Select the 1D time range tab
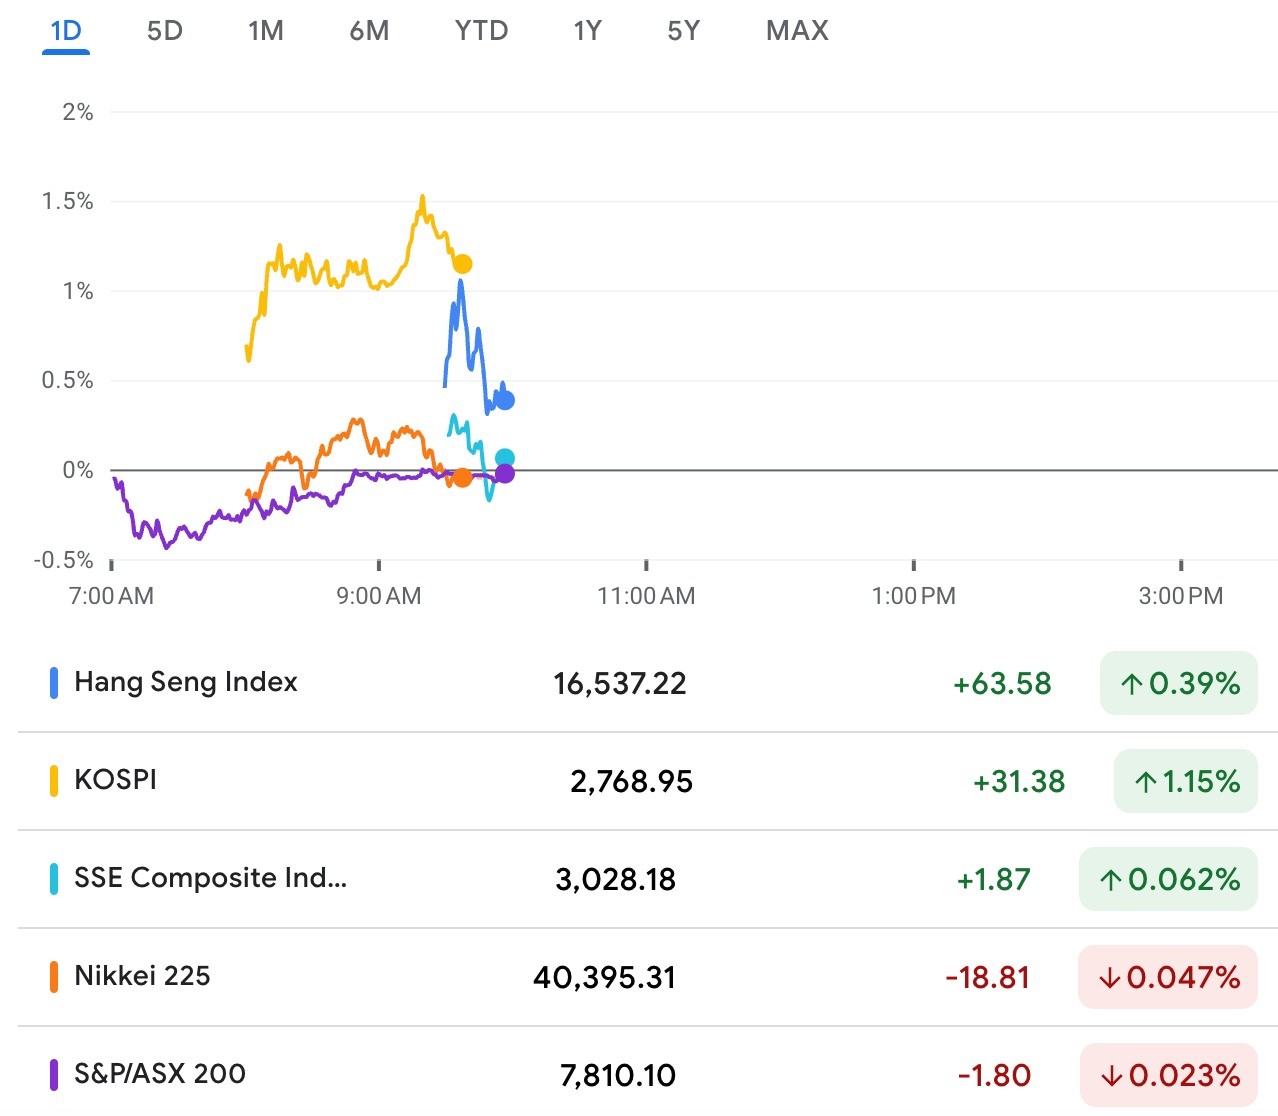1278x1116 pixels. pos(66,31)
